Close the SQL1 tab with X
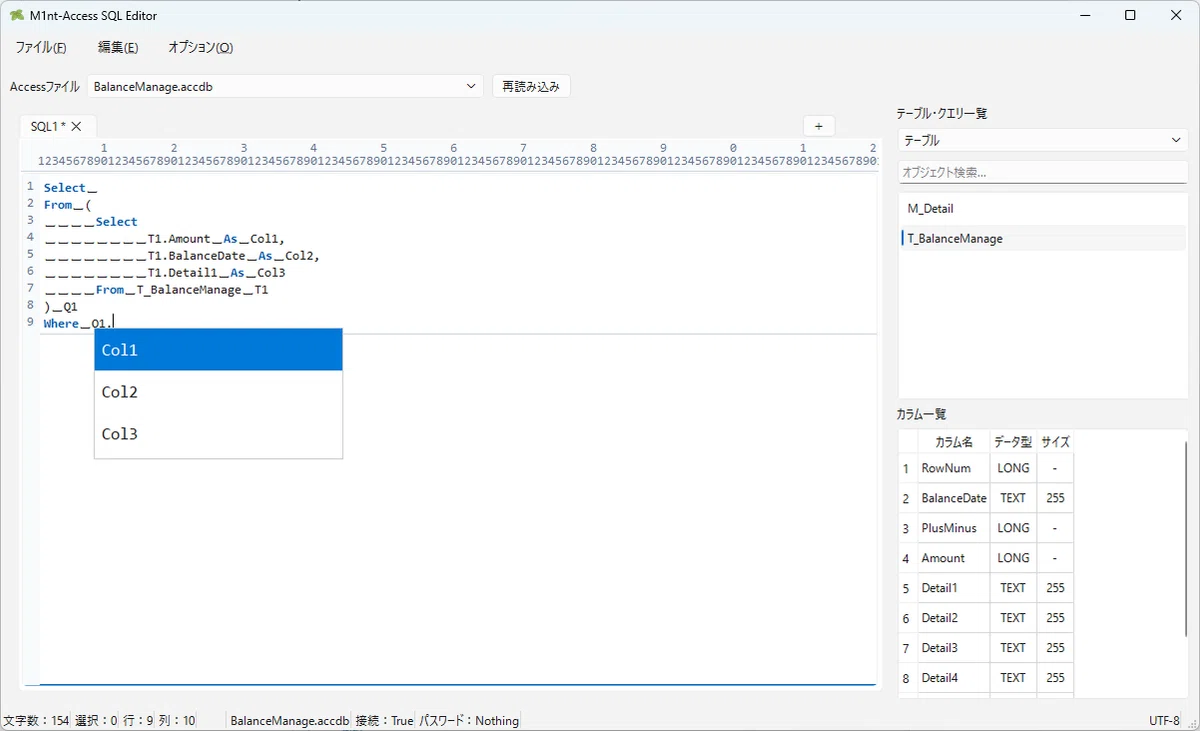 point(76,126)
